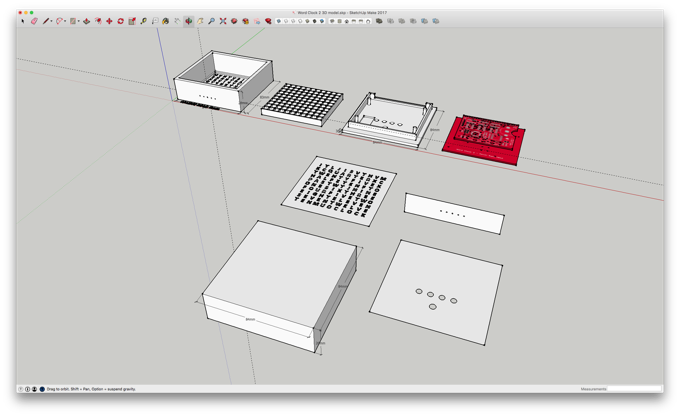
Task: Choose the Text label tool
Action: click(155, 21)
